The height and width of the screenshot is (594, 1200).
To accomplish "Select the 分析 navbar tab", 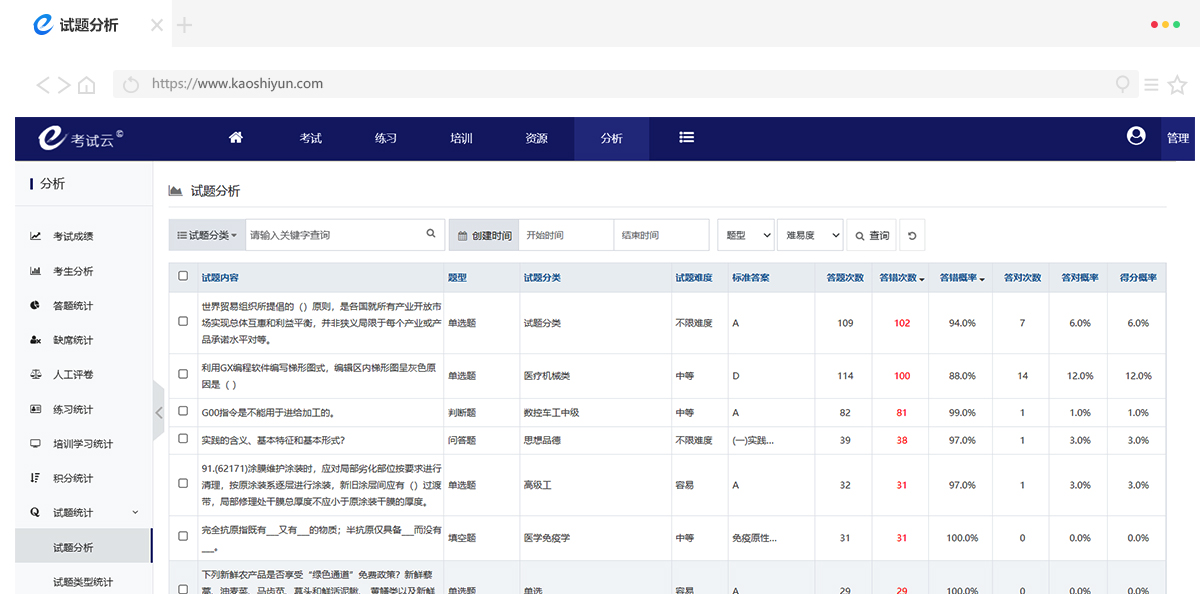I will pyautogui.click(x=611, y=139).
